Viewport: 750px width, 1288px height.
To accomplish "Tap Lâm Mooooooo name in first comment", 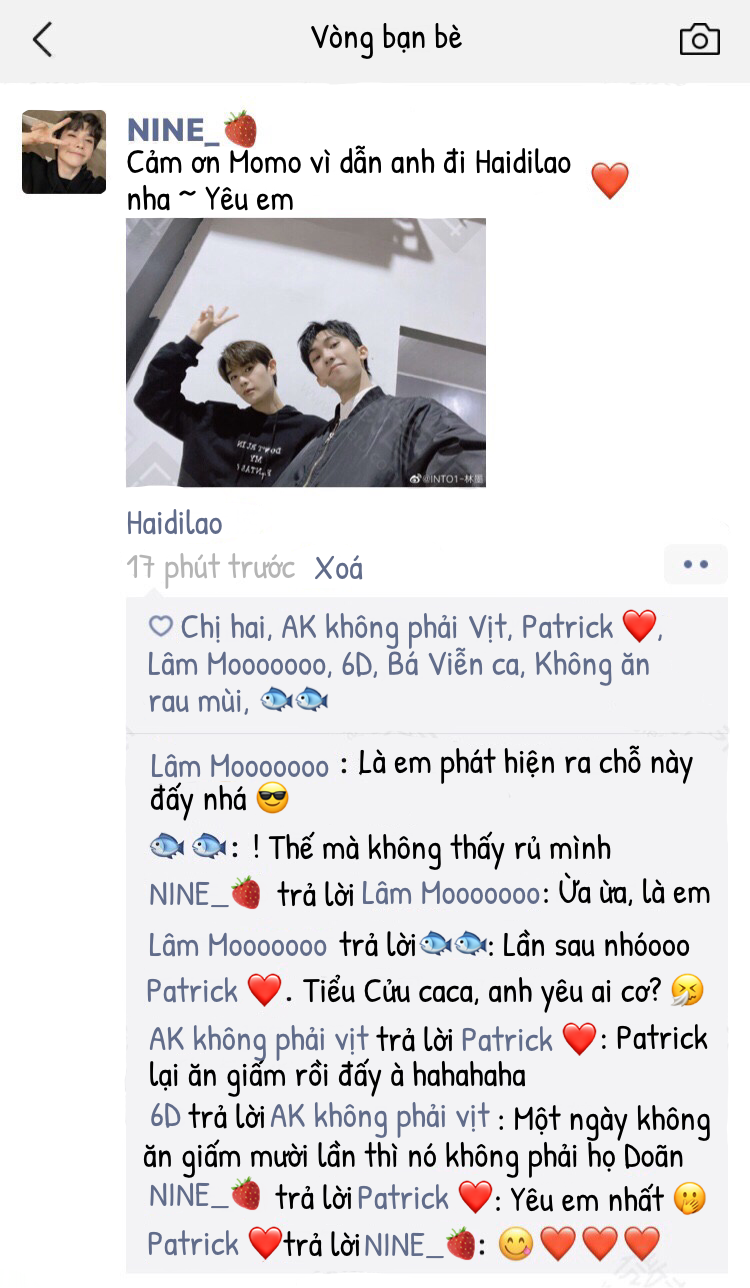I will (239, 767).
